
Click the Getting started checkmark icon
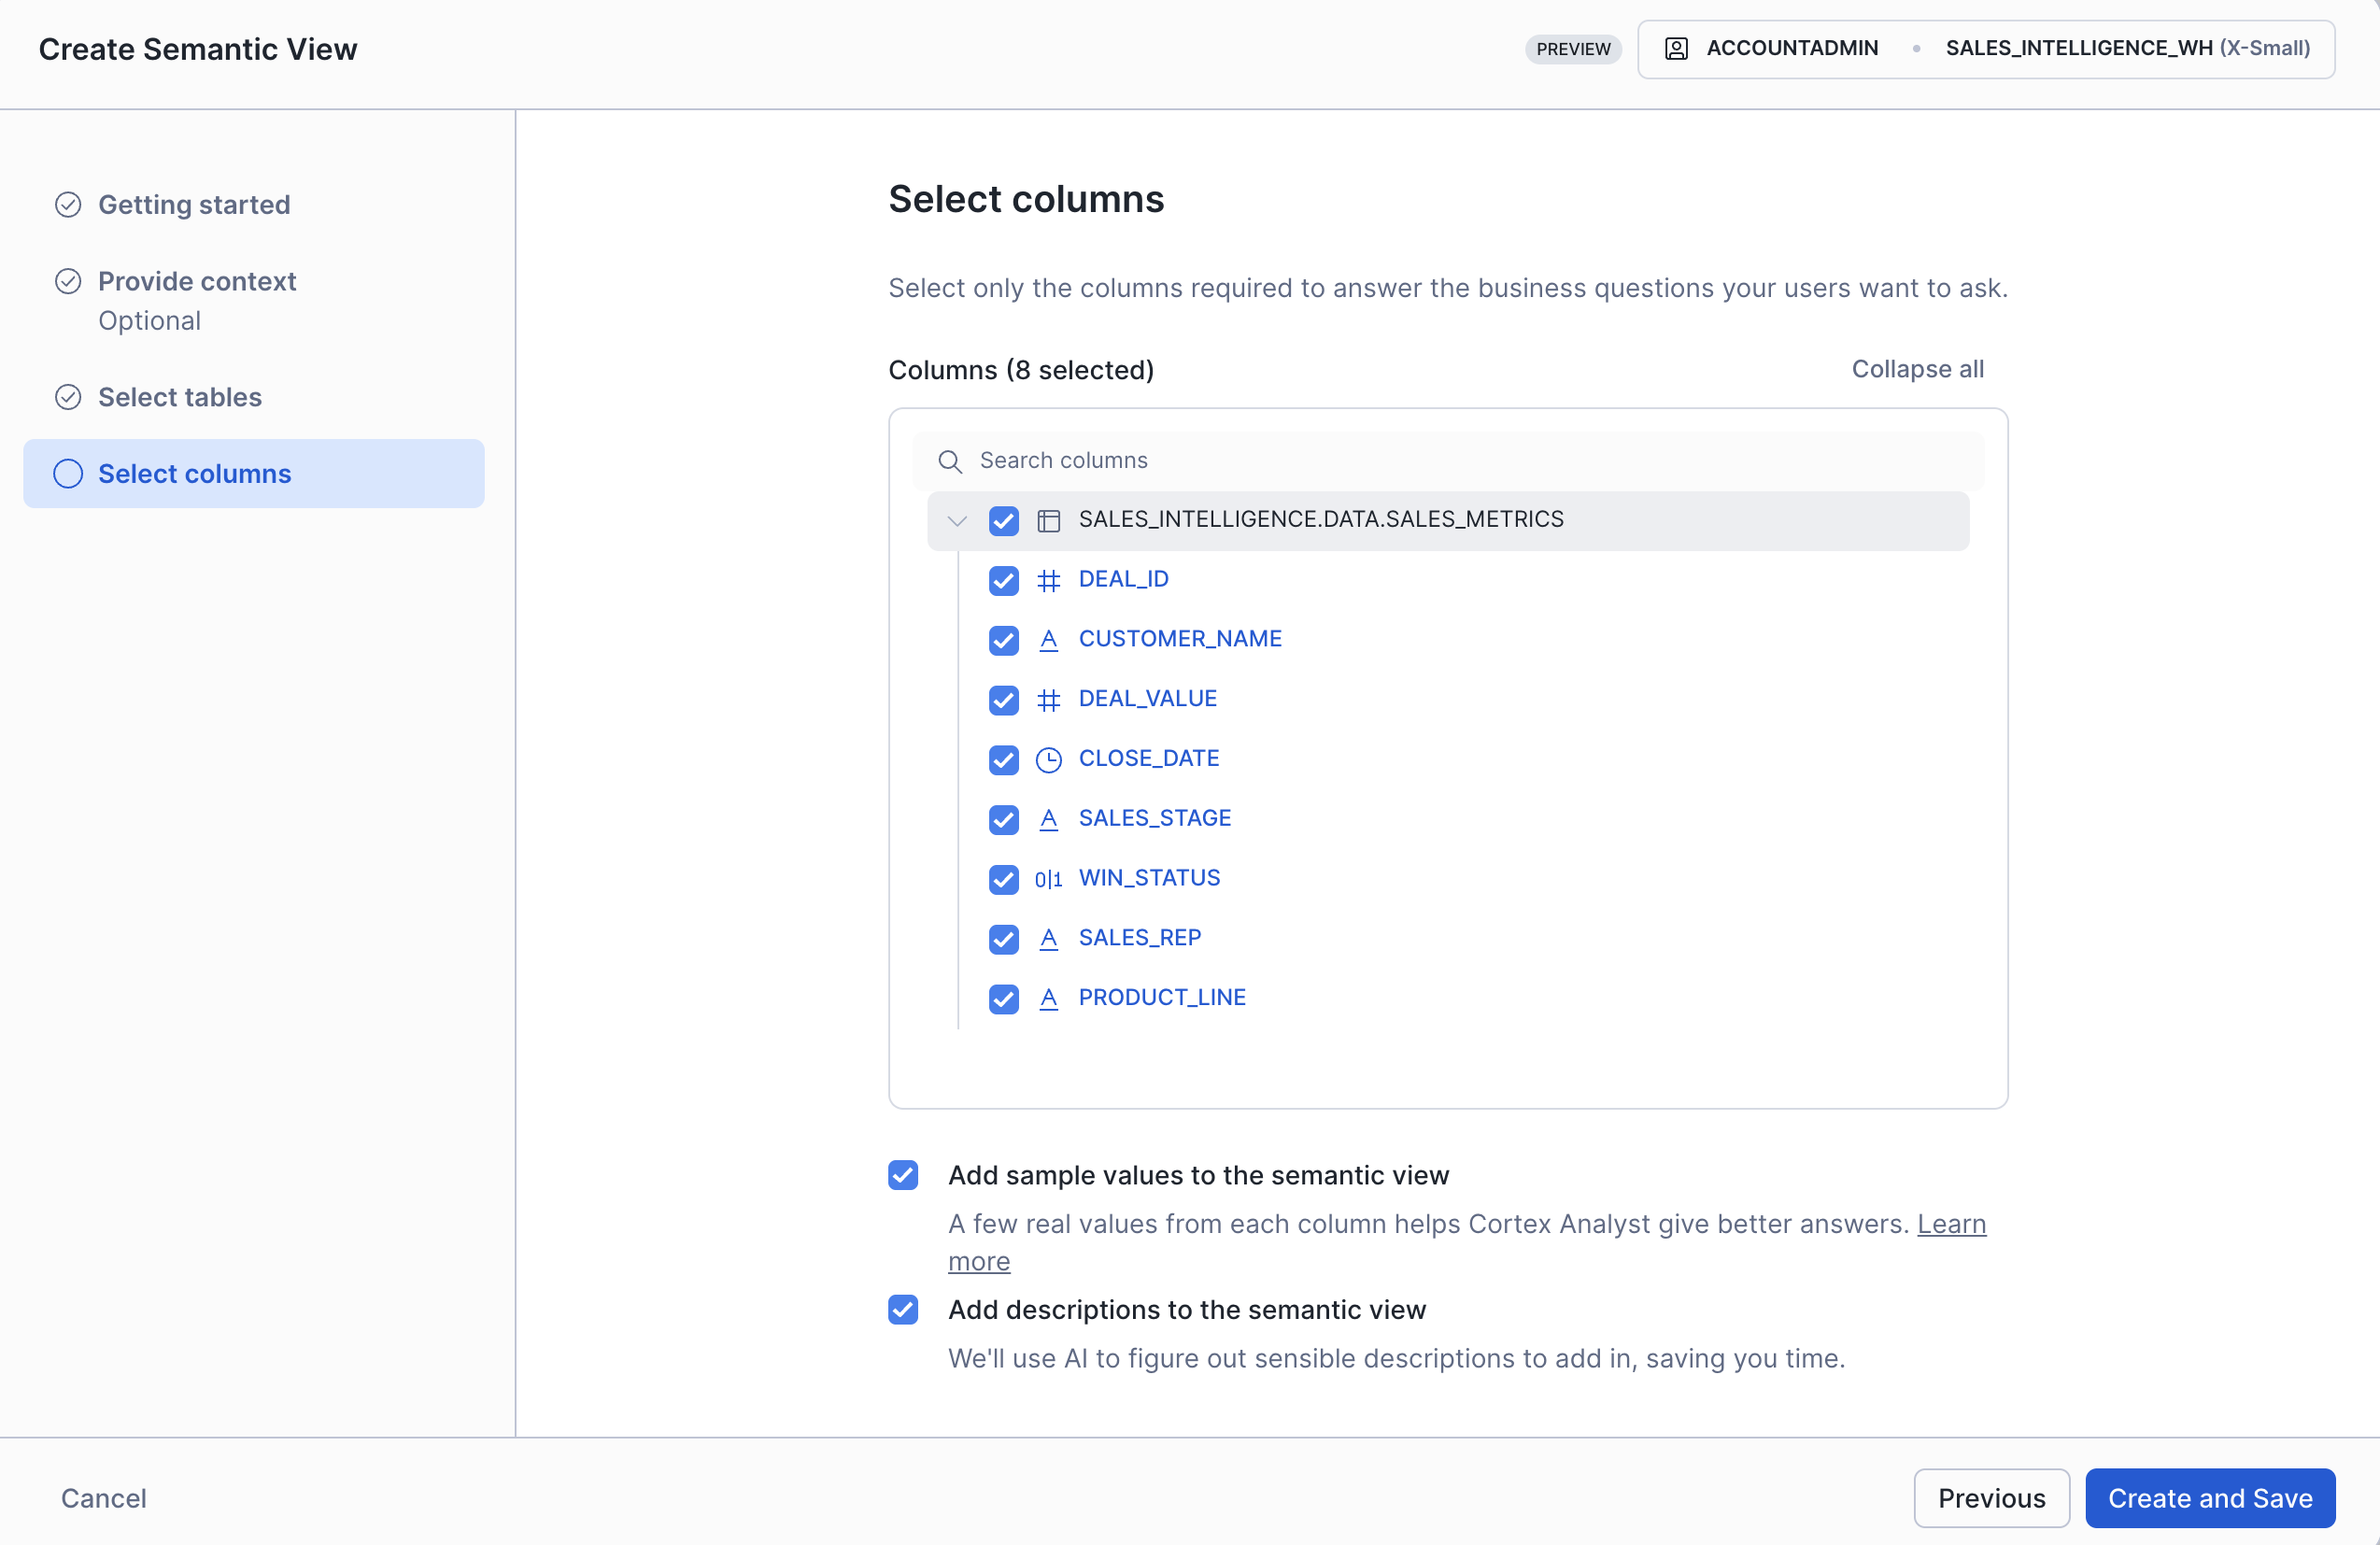point(68,205)
